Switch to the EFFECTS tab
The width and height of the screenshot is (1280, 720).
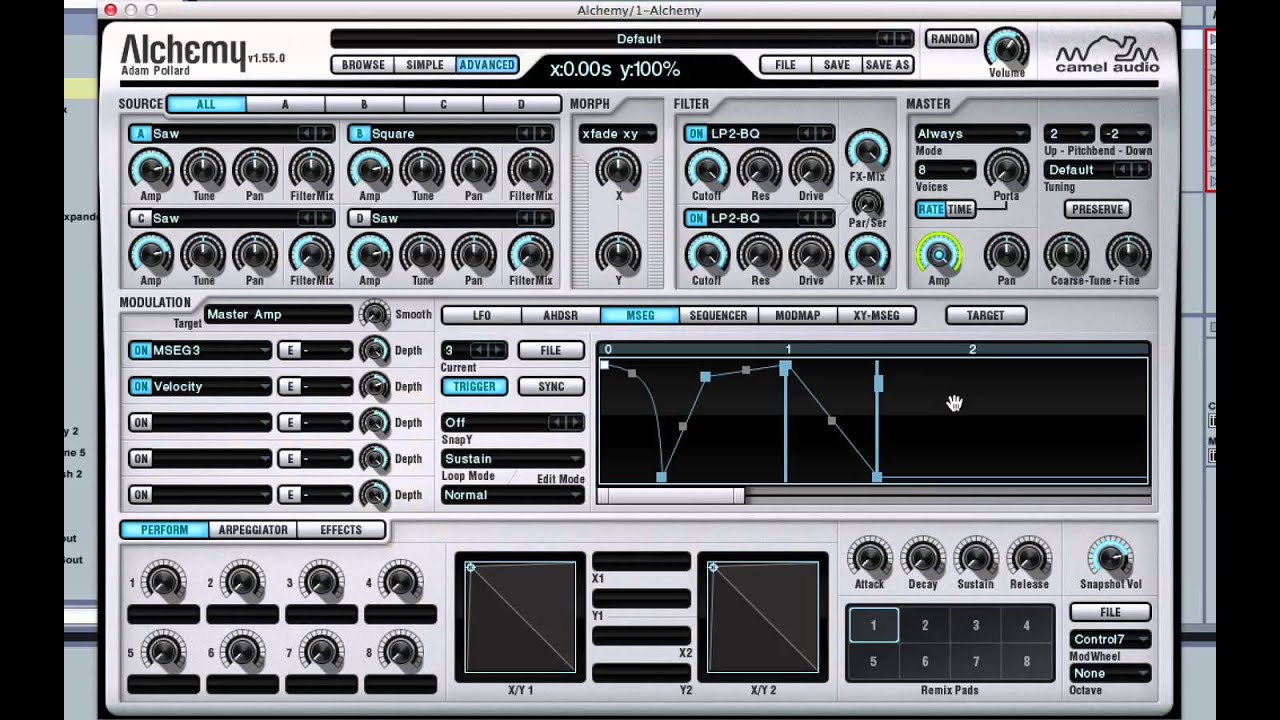(341, 530)
